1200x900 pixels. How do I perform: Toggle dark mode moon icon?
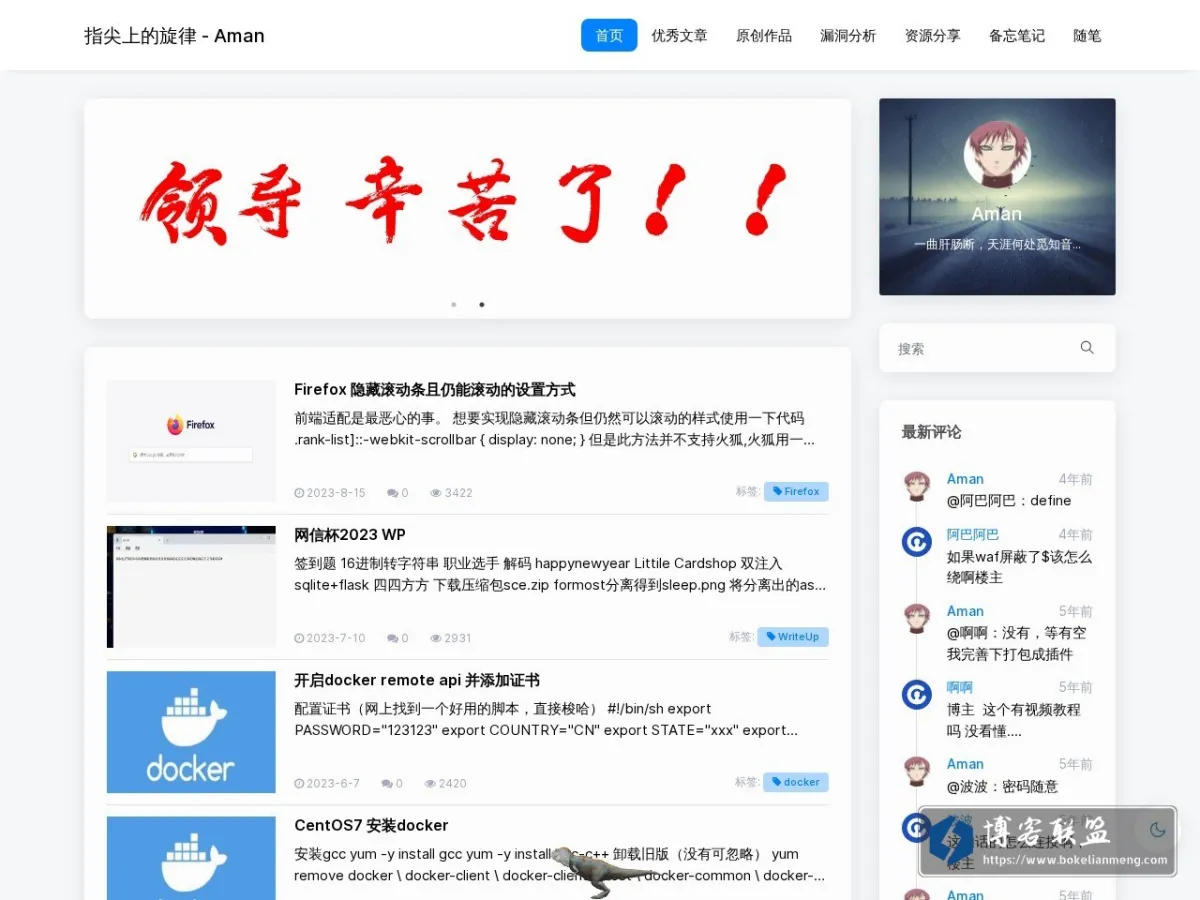tap(1158, 830)
